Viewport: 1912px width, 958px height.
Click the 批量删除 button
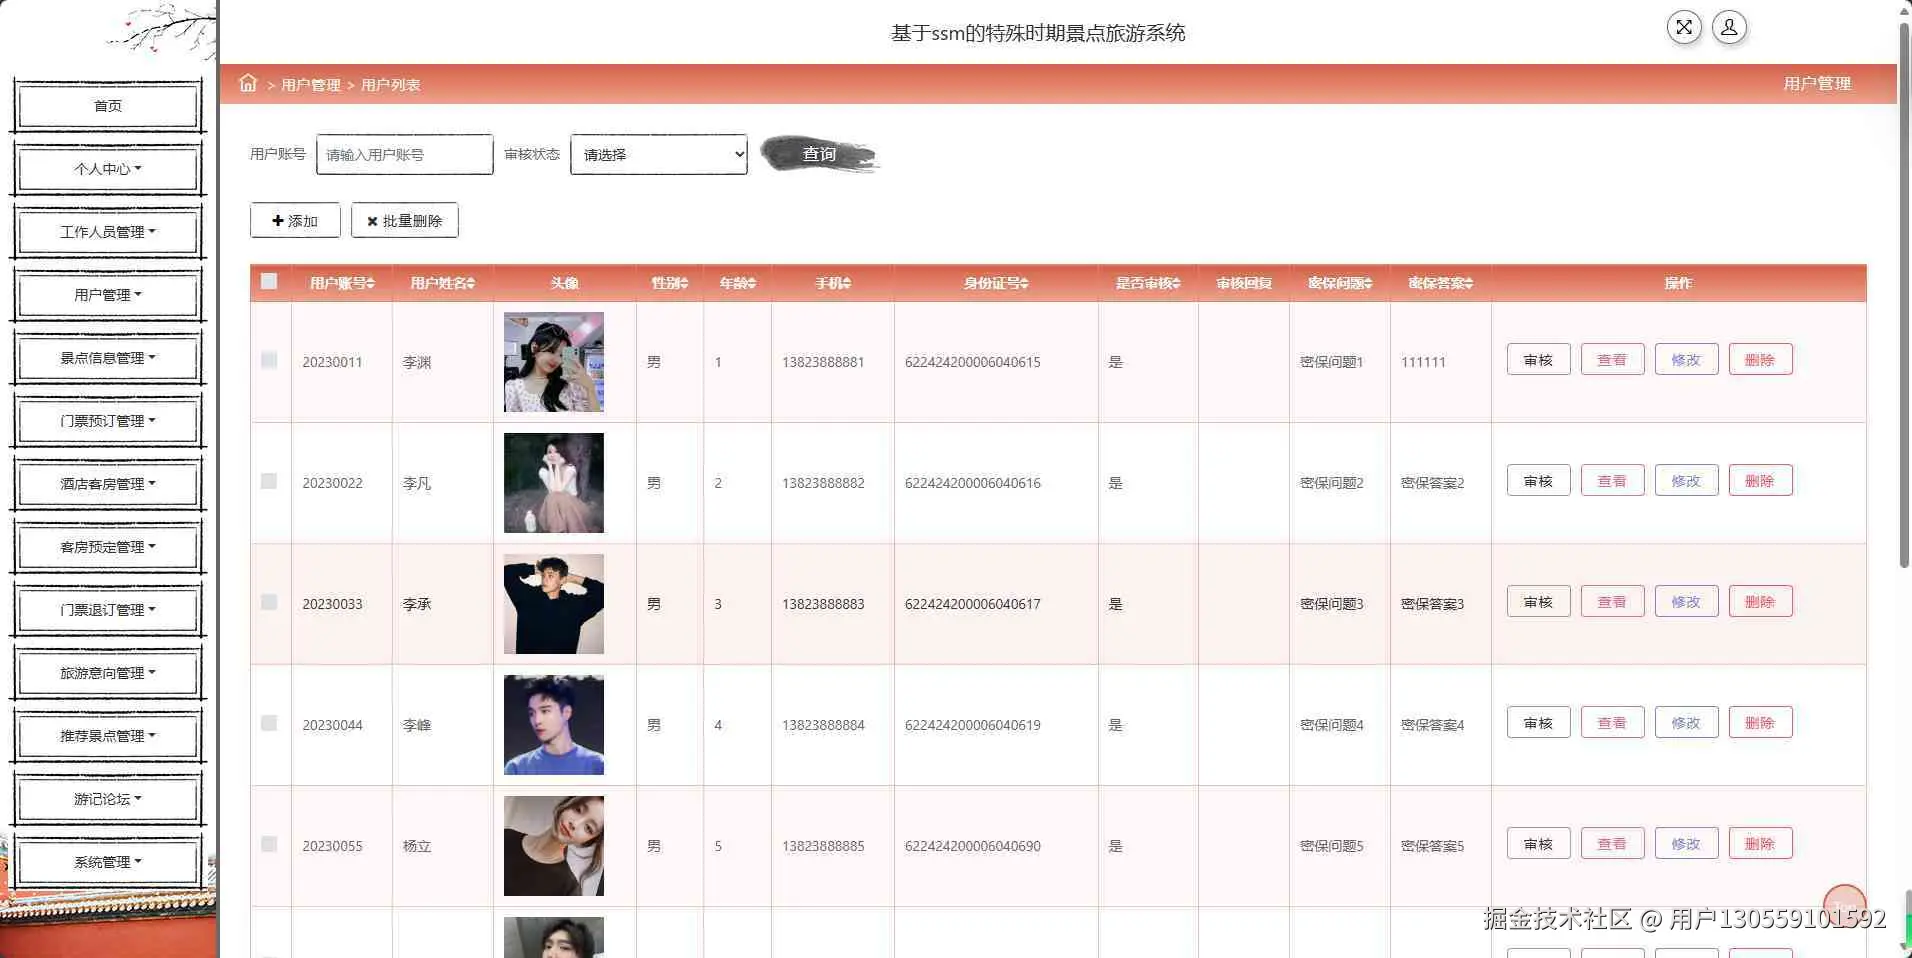tap(405, 220)
